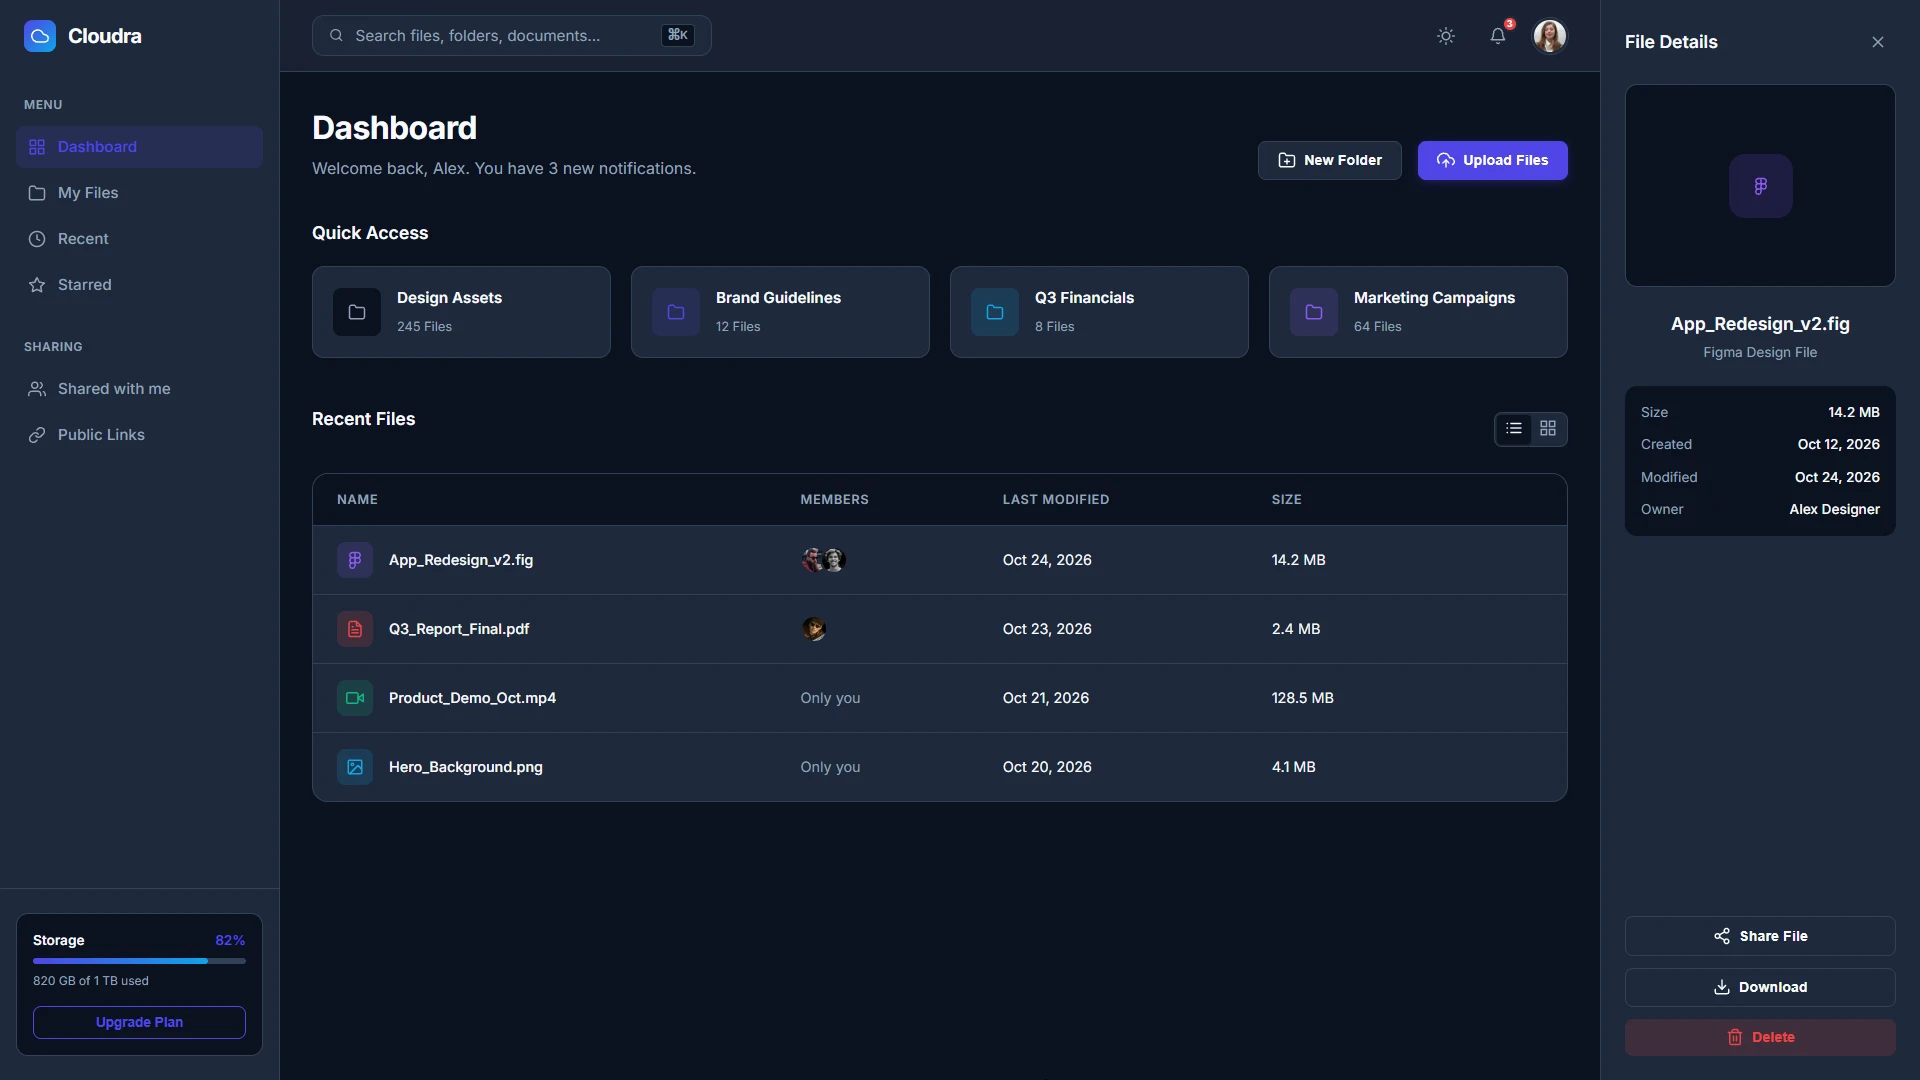Focus the search files input field
Image resolution: width=1920 pixels, height=1080 pixels.
coord(512,36)
